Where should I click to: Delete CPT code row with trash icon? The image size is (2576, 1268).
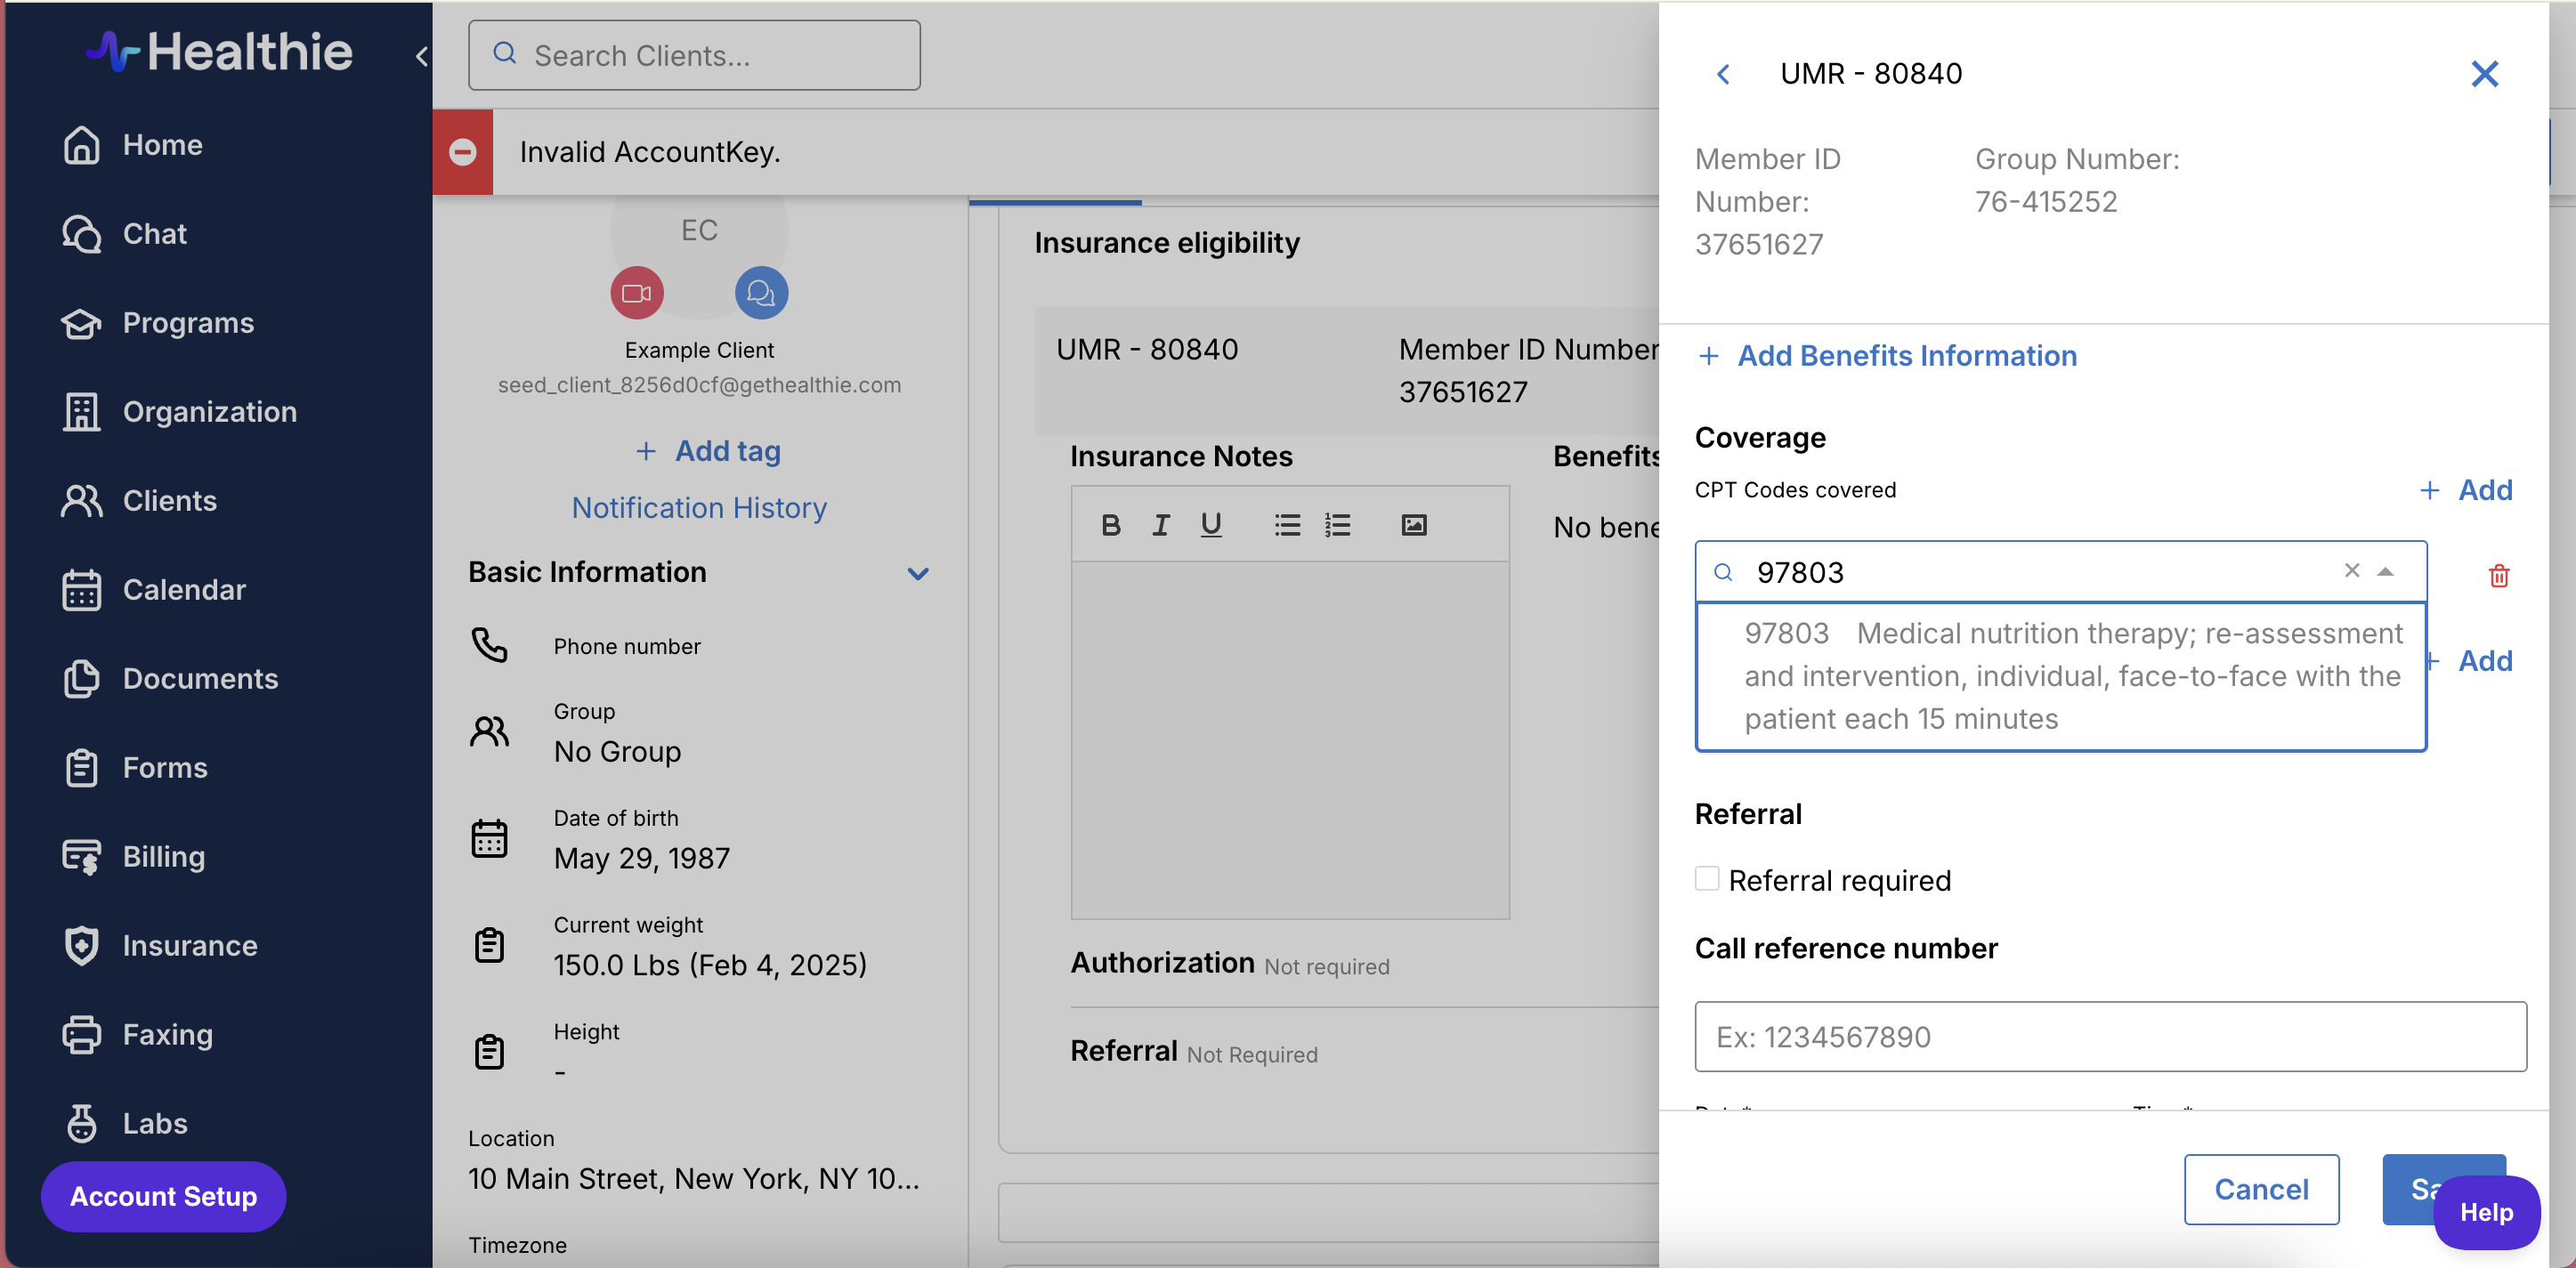pyautogui.click(x=2498, y=575)
